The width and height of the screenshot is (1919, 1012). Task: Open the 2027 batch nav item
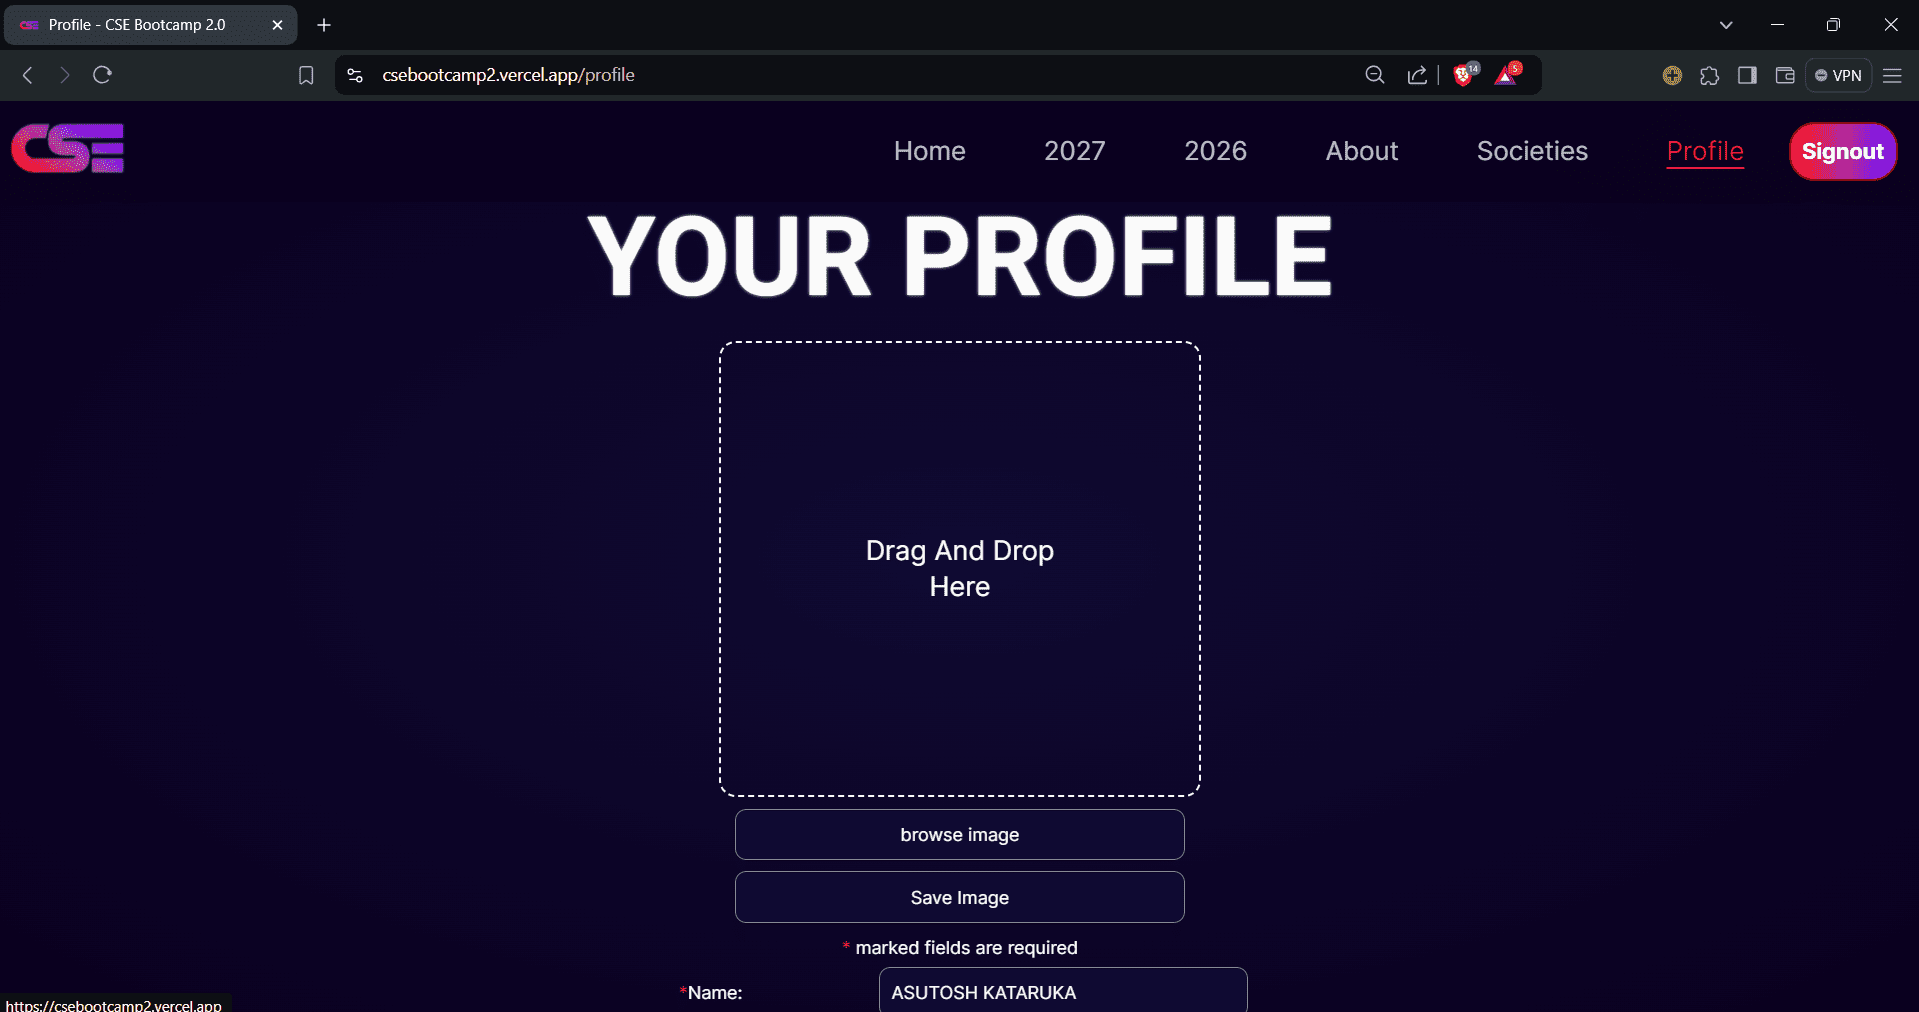pyautogui.click(x=1075, y=151)
